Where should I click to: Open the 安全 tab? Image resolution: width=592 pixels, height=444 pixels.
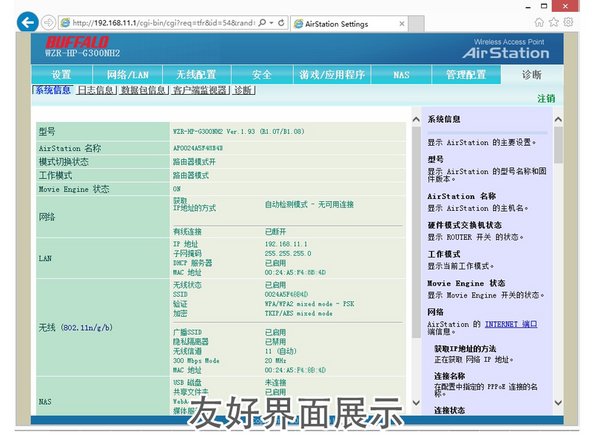[x=262, y=74]
